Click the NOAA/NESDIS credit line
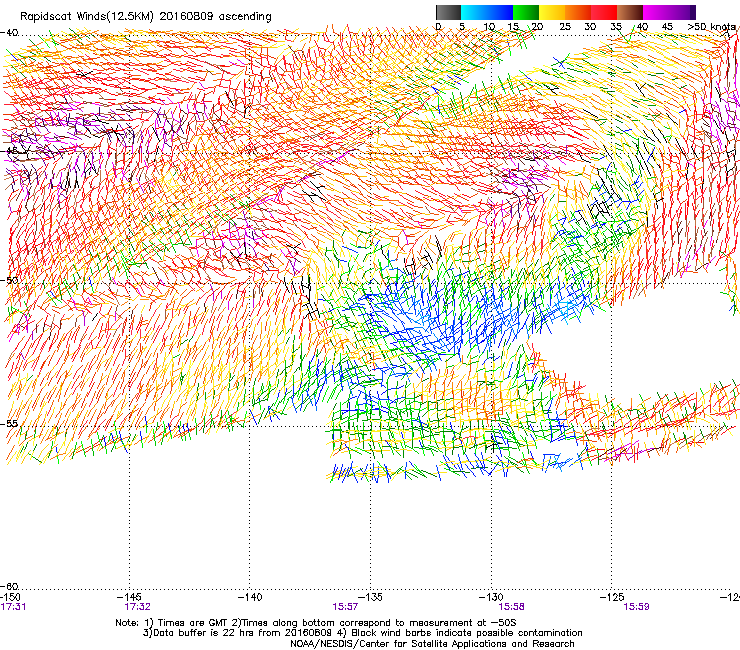This screenshot has height=650, width=740. (x=432, y=644)
